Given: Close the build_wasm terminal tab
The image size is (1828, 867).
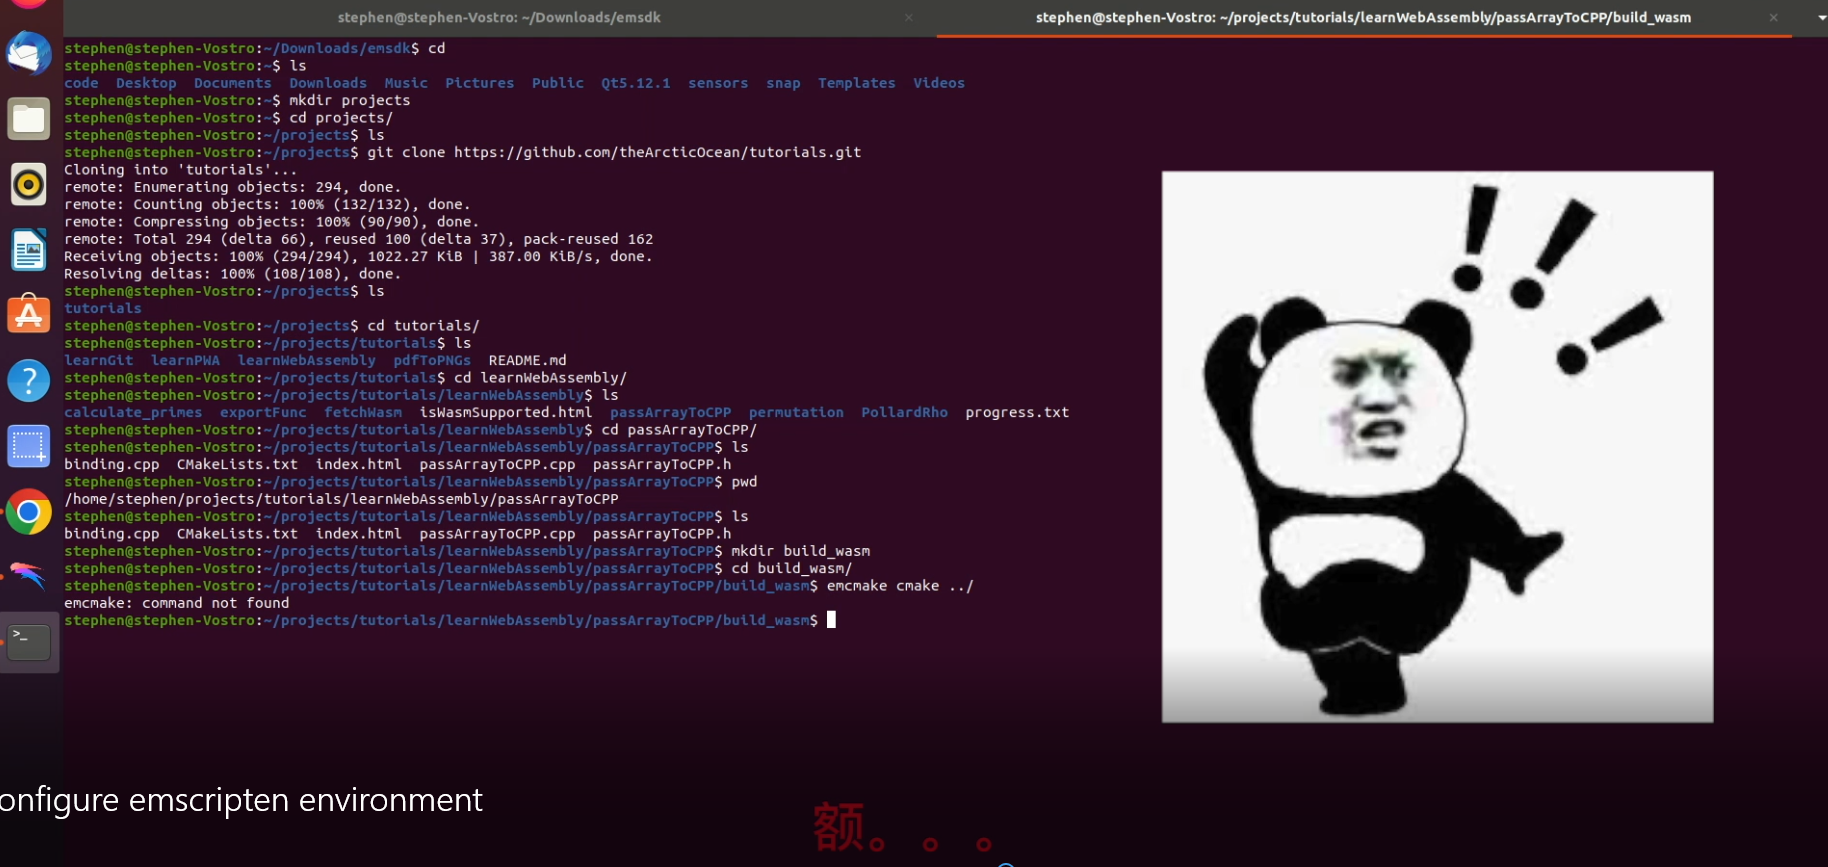Looking at the screenshot, I should pyautogui.click(x=1773, y=17).
